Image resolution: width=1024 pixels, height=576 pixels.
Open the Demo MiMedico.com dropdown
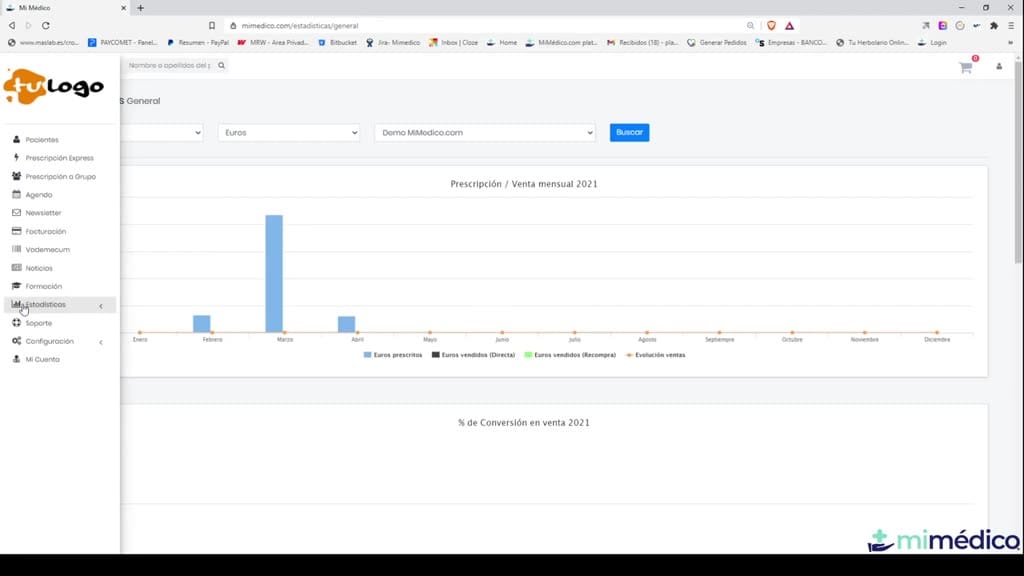pyautogui.click(x=485, y=133)
